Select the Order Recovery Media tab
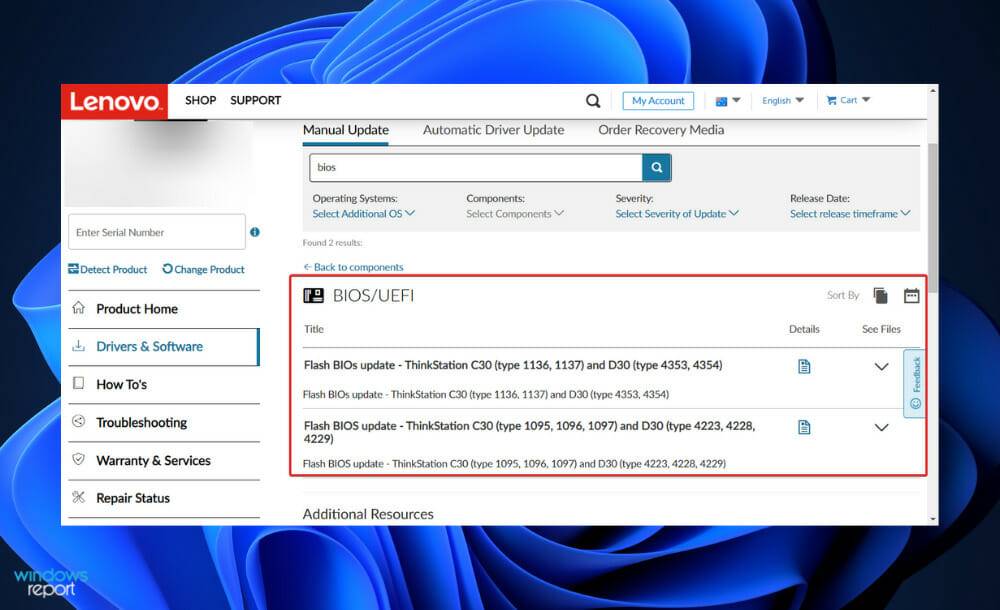This screenshot has height=610, width=1000. (662, 129)
